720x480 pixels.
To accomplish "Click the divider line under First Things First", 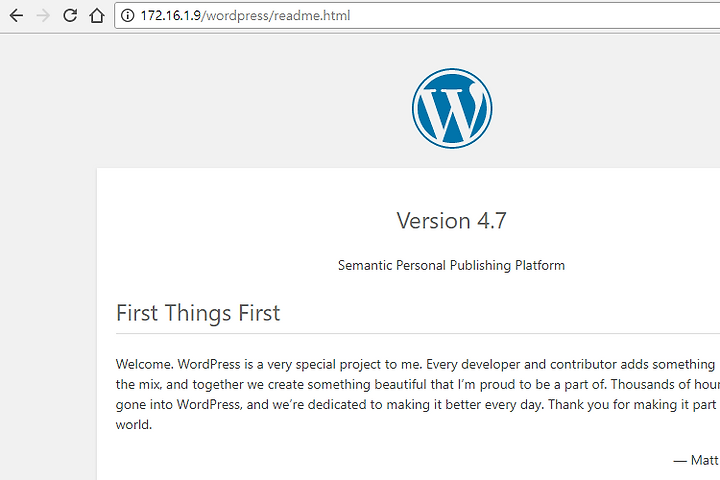I will [x=418, y=334].
